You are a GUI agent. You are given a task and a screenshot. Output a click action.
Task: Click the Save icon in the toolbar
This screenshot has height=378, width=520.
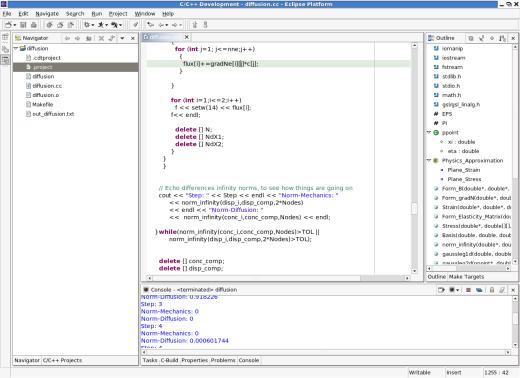click(23, 25)
